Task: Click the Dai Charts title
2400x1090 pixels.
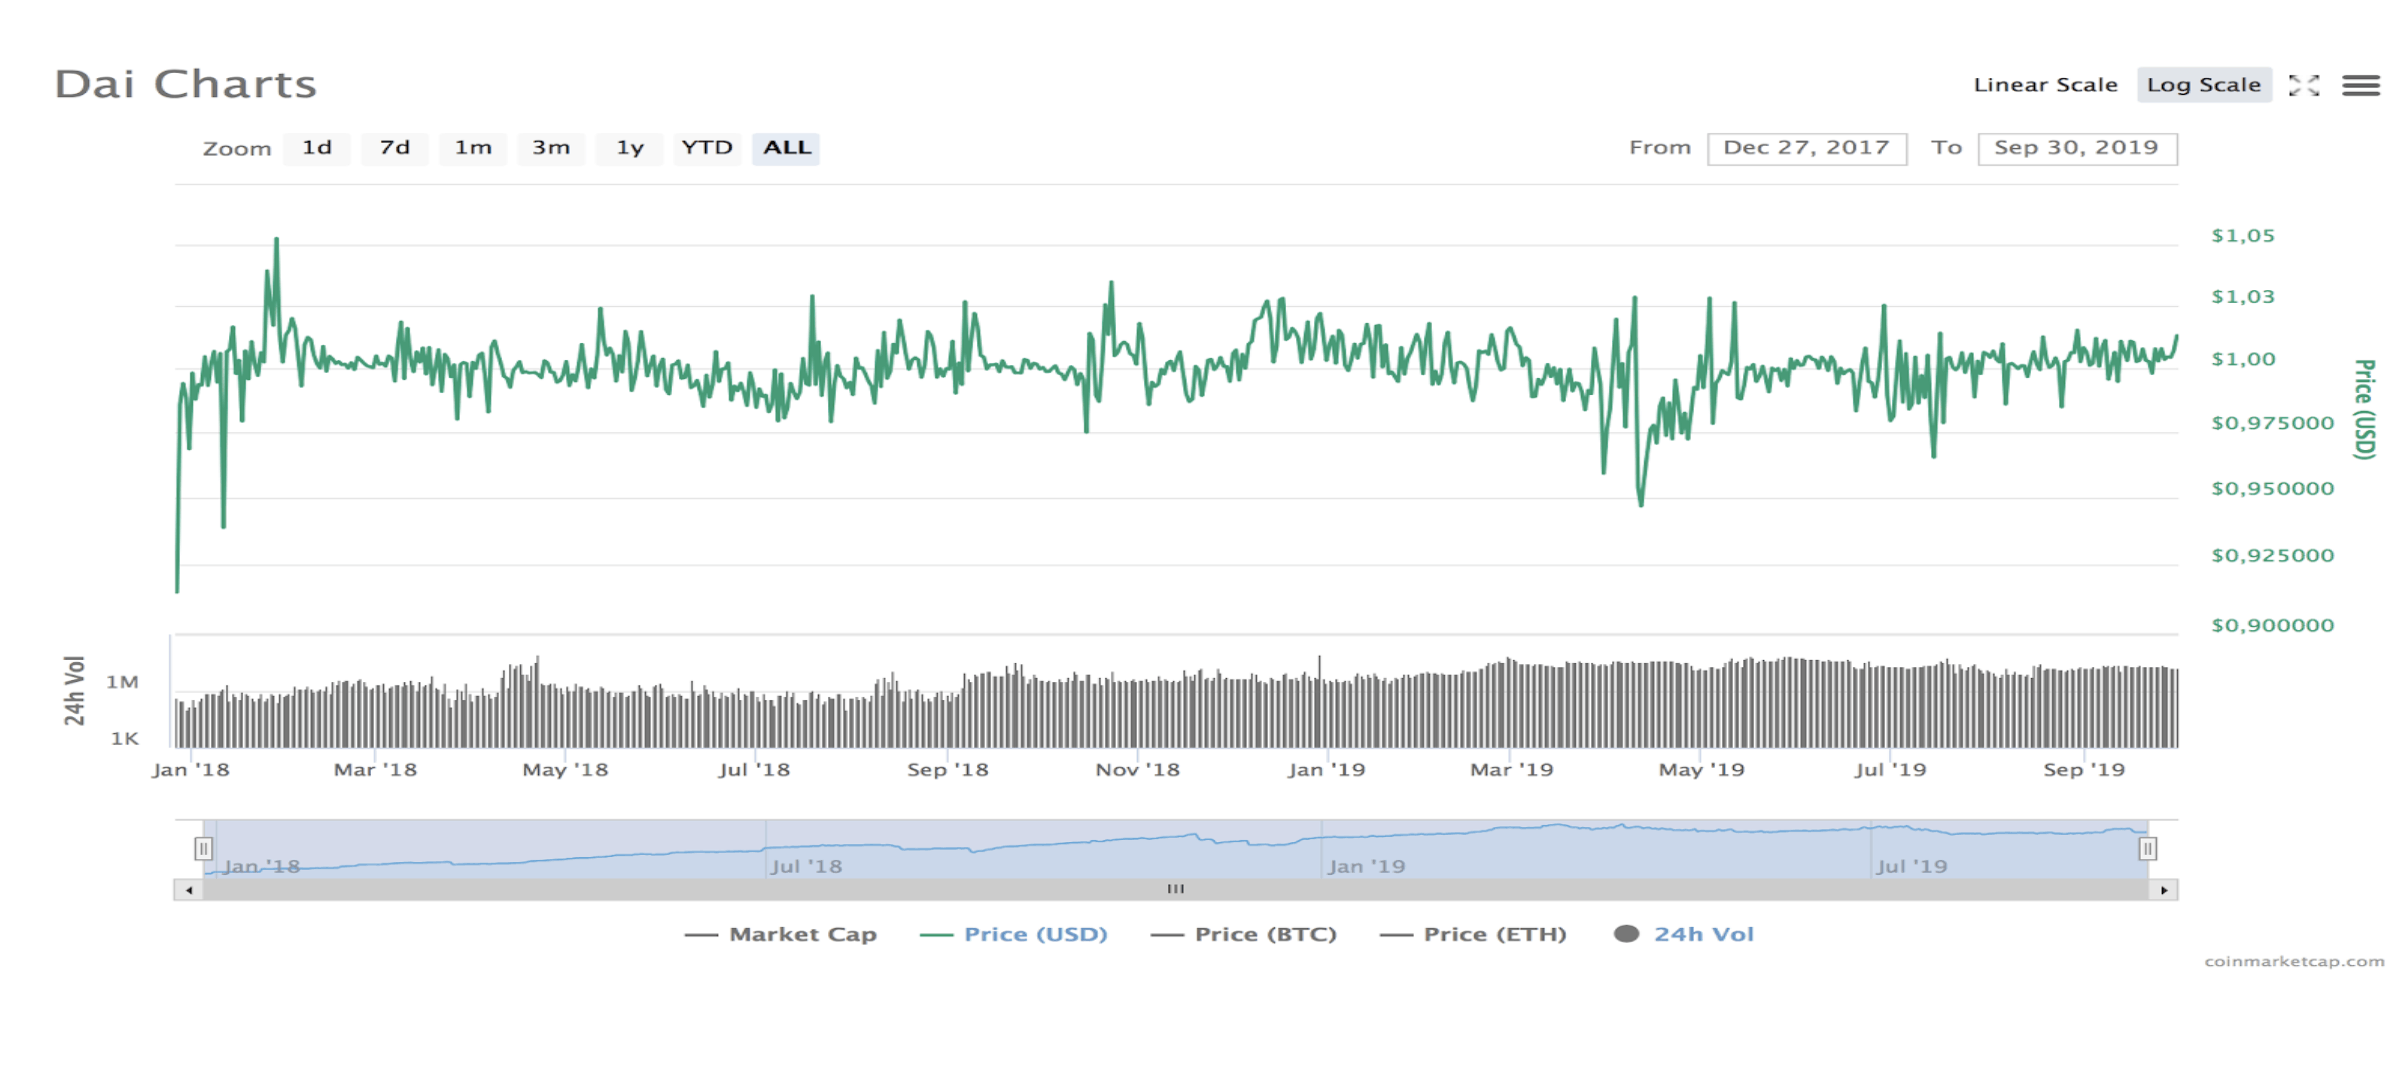Action: (x=185, y=85)
